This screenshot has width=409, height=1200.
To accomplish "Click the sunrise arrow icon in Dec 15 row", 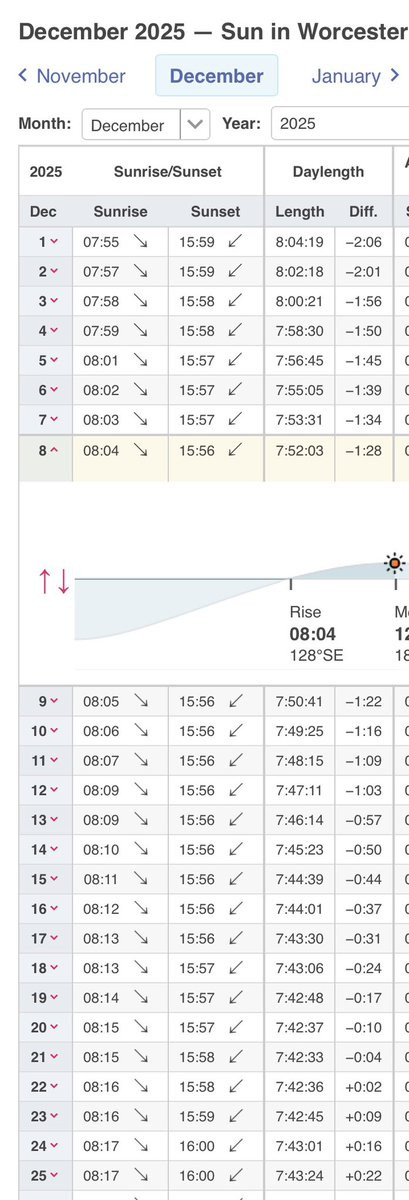I will (x=140, y=879).
